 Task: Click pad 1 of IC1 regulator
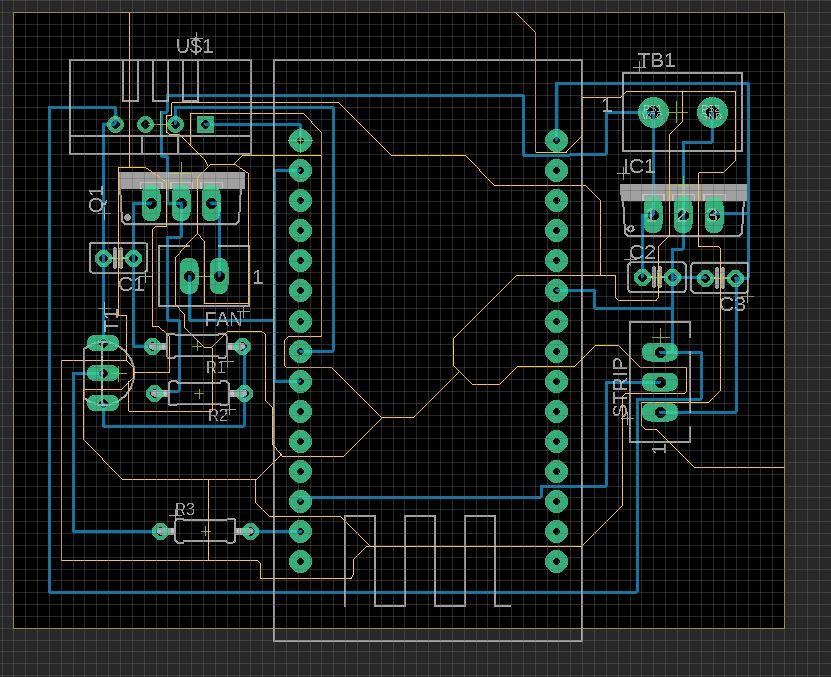(653, 215)
